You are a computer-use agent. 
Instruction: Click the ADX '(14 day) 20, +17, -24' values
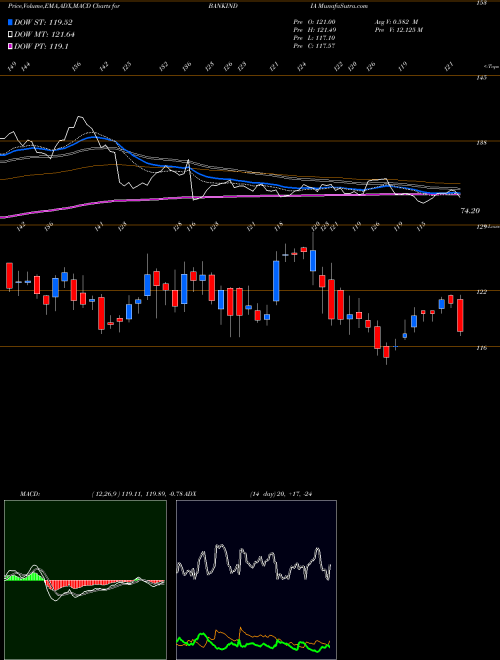pos(281,494)
